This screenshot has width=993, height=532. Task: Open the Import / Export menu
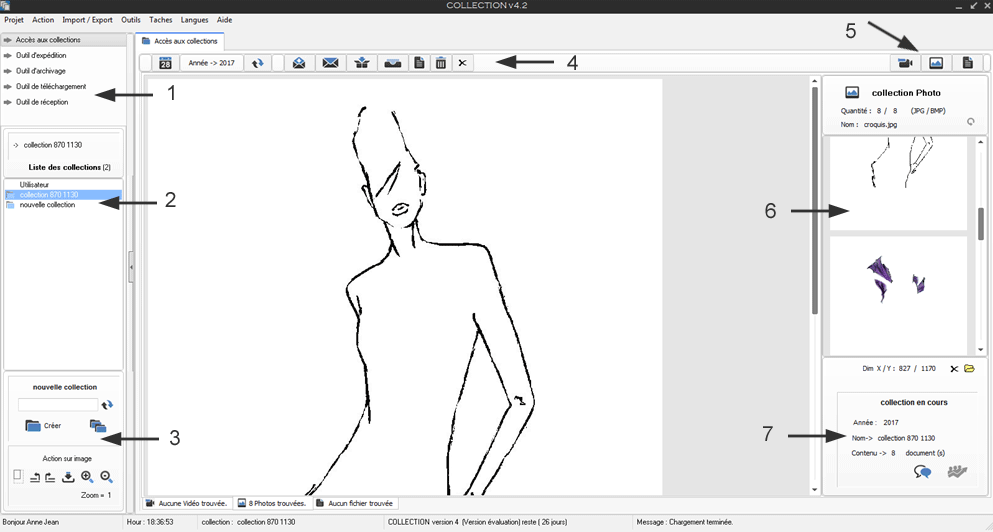click(x=87, y=20)
